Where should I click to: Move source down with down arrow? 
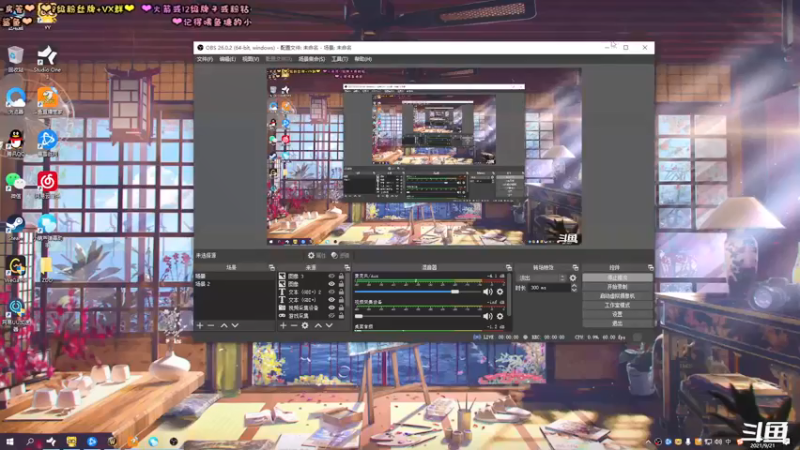[x=329, y=326]
